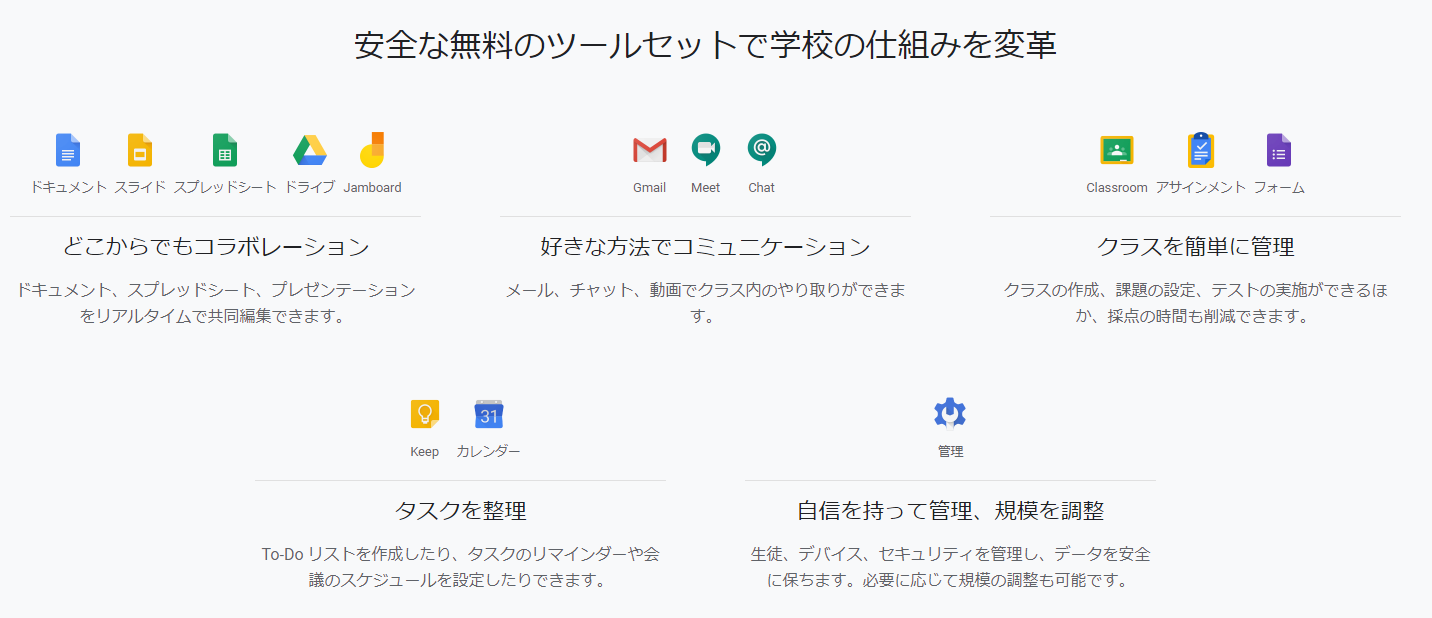Select the Sheets (スプレッドシート) icon
The height and width of the screenshot is (618, 1432).
(225, 150)
